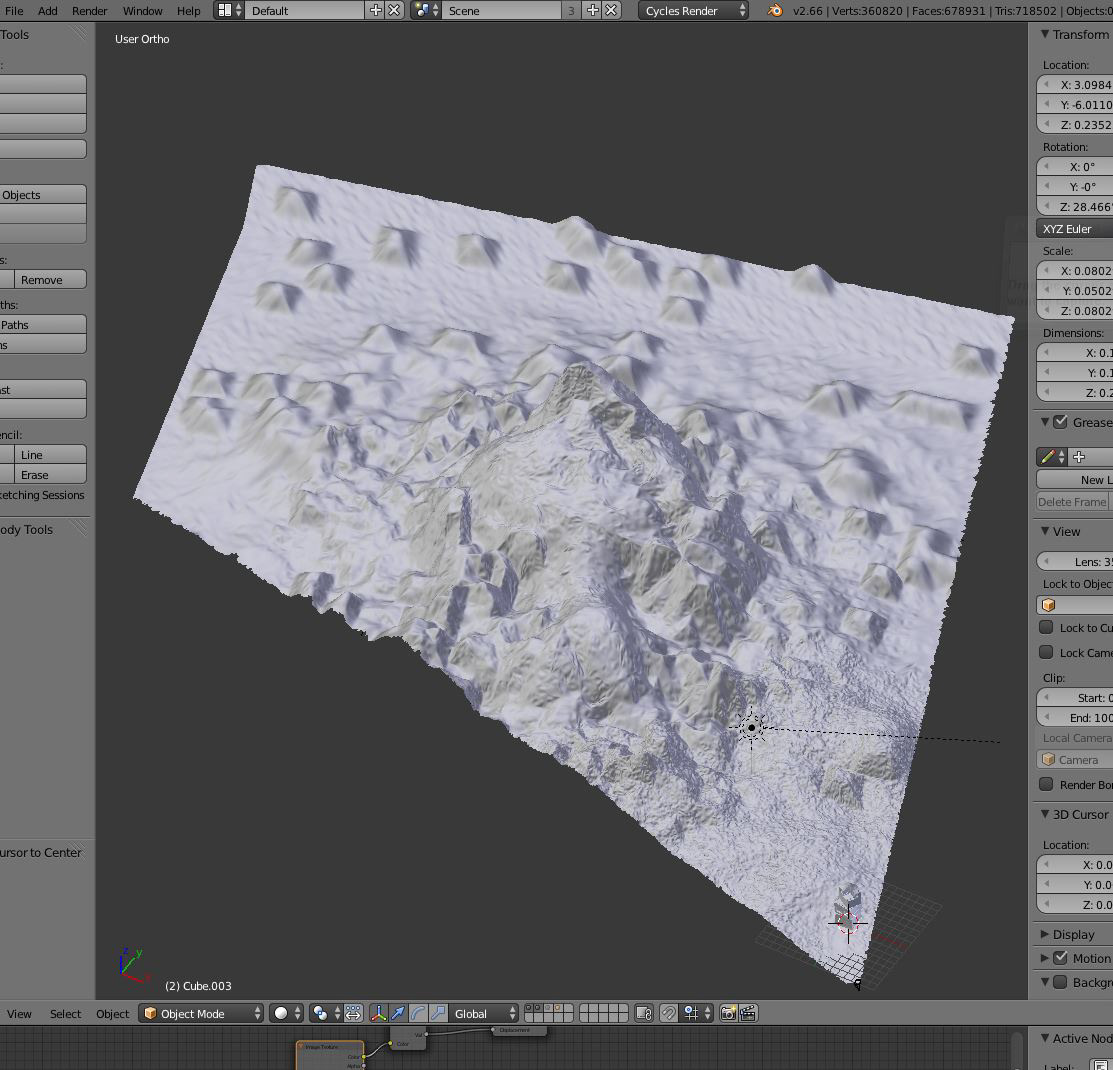Click the grease pencil data icon
Image resolution: width=1113 pixels, height=1070 pixels.
(1051, 457)
